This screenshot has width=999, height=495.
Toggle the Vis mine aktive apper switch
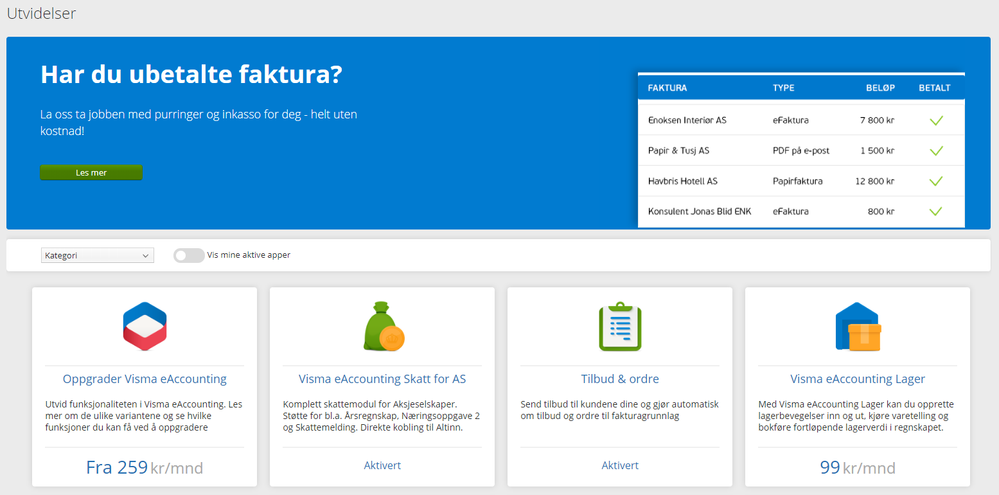189,255
